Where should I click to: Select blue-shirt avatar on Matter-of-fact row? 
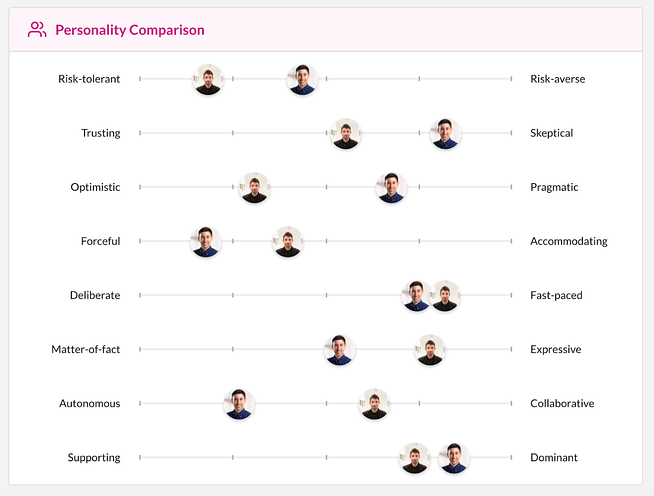pyautogui.click(x=340, y=350)
